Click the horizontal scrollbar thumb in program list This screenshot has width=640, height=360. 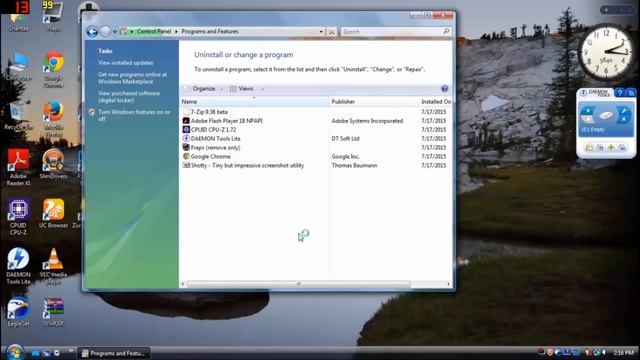click(x=298, y=284)
